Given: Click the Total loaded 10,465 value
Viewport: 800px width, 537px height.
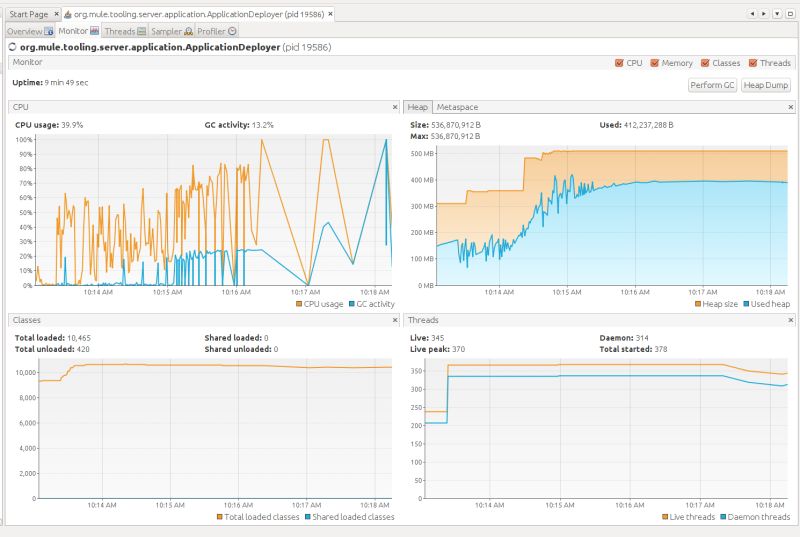Looking at the screenshot, I should [79, 338].
